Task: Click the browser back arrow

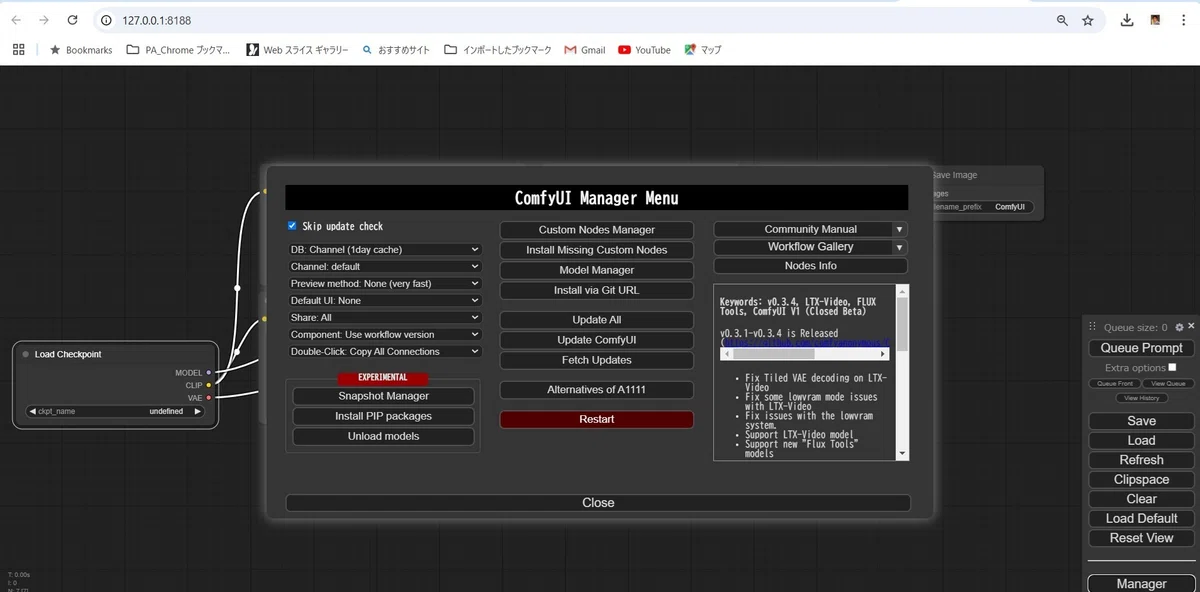Action: click(x=16, y=20)
